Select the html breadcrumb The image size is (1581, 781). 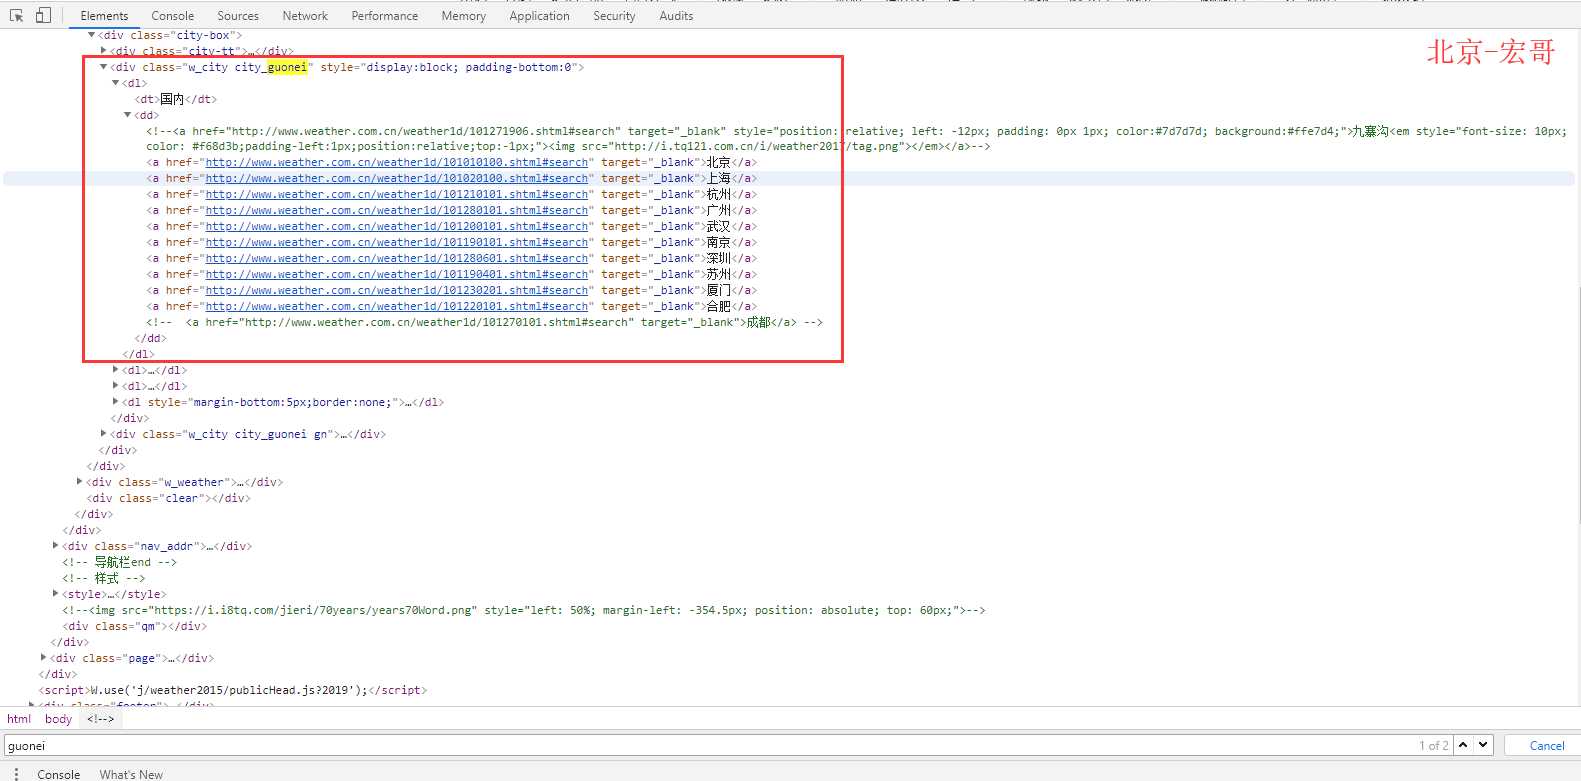(19, 719)
